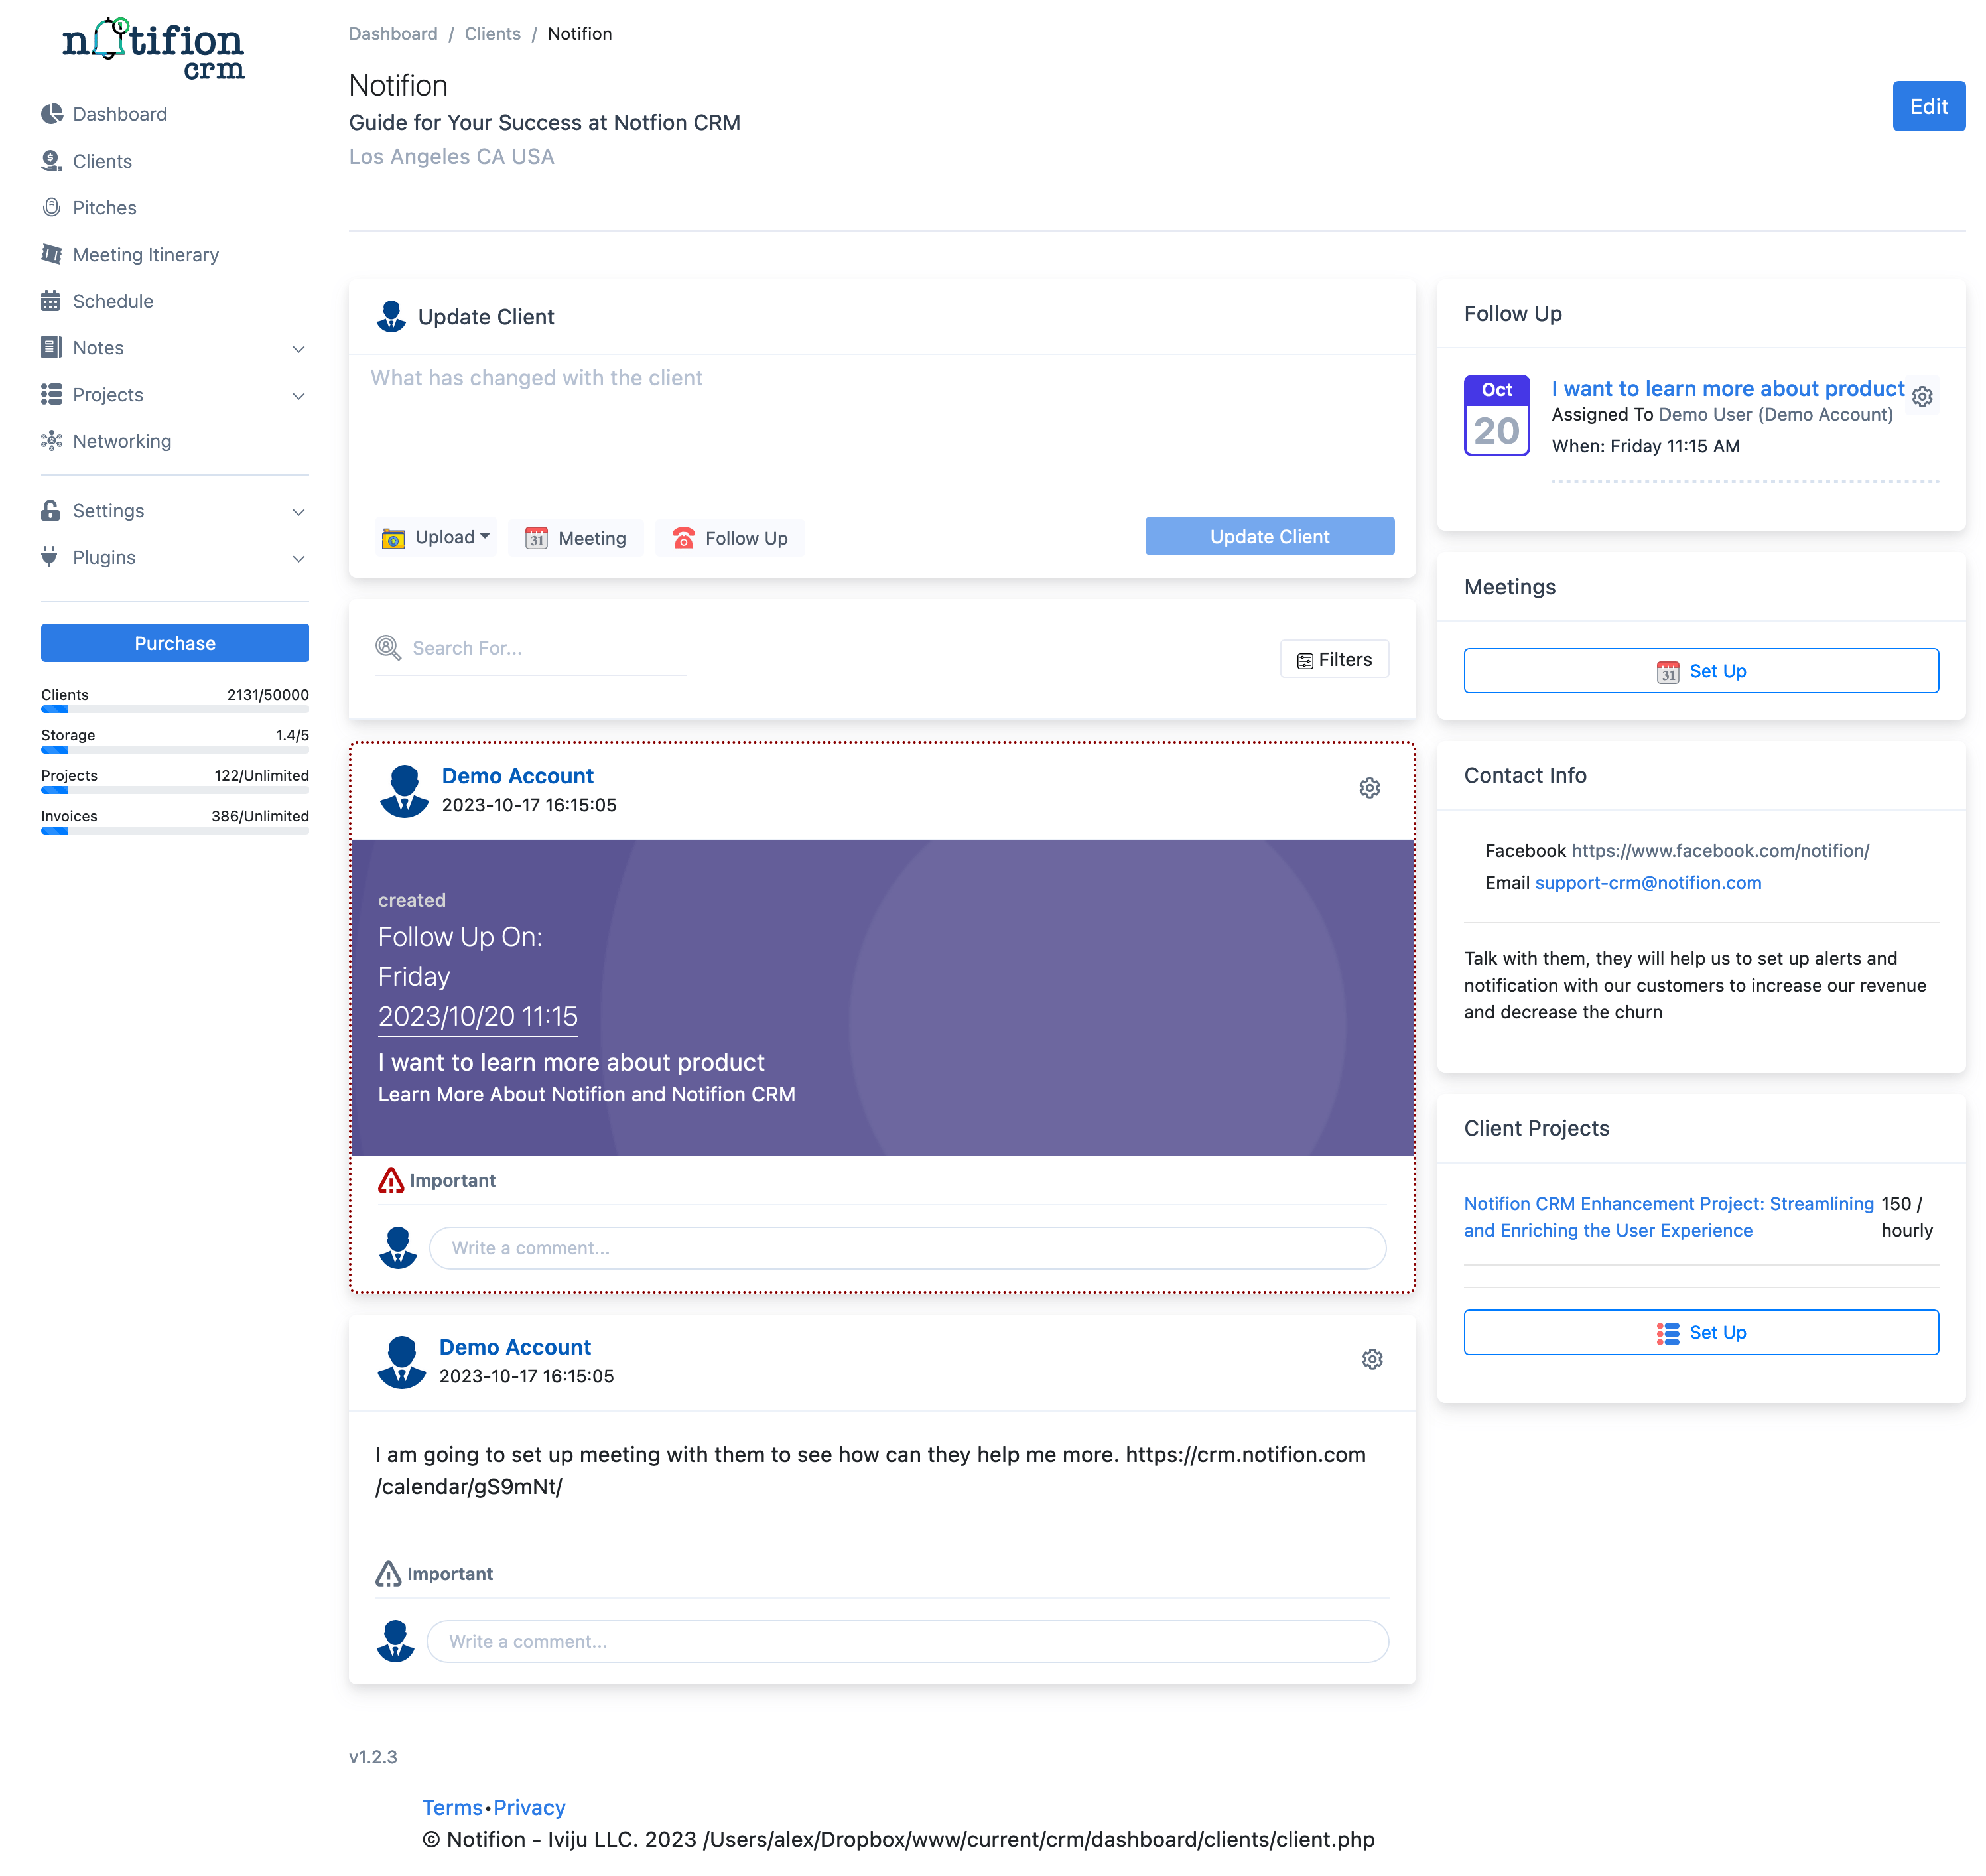
Task: Click the Follow Up phone icon
Action: click(684, 538)
